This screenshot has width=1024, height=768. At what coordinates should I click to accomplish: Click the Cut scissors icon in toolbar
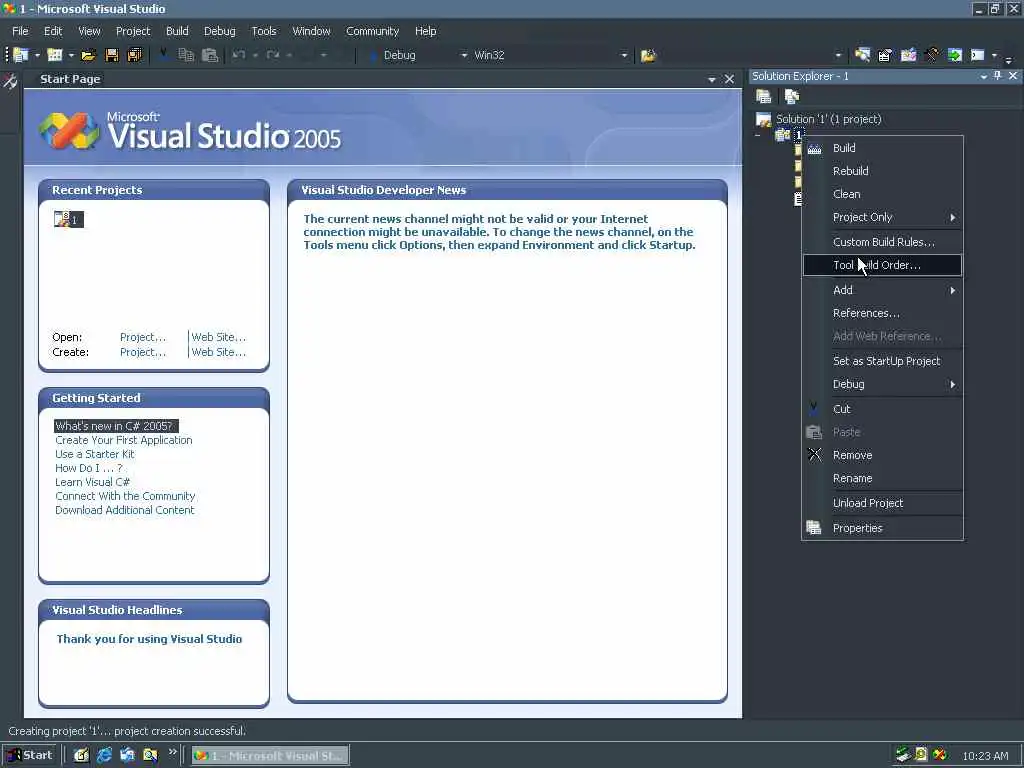tap(163, 56)
